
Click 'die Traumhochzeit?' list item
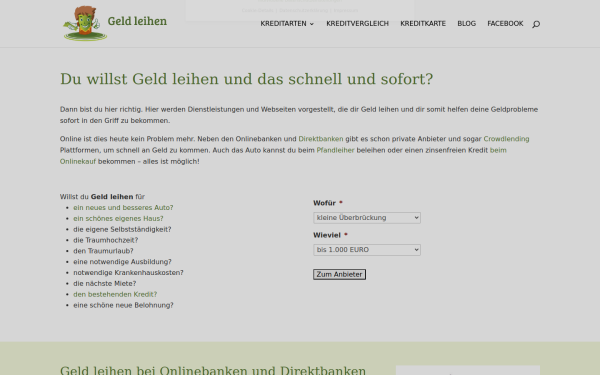tap(106, 240)
